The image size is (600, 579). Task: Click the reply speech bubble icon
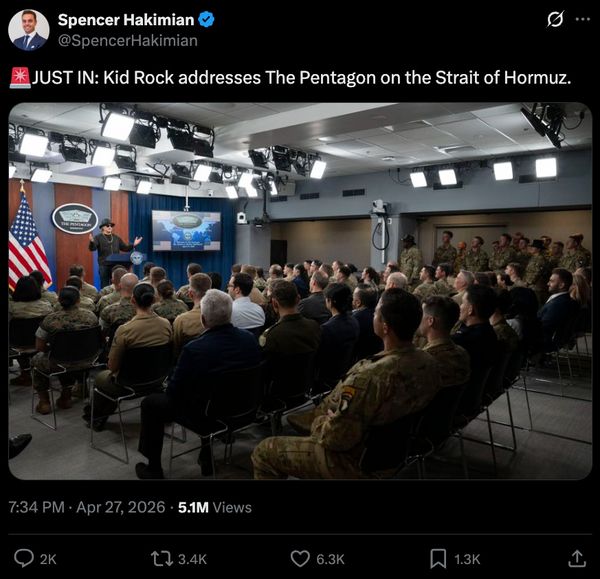(x=24, y=558)
